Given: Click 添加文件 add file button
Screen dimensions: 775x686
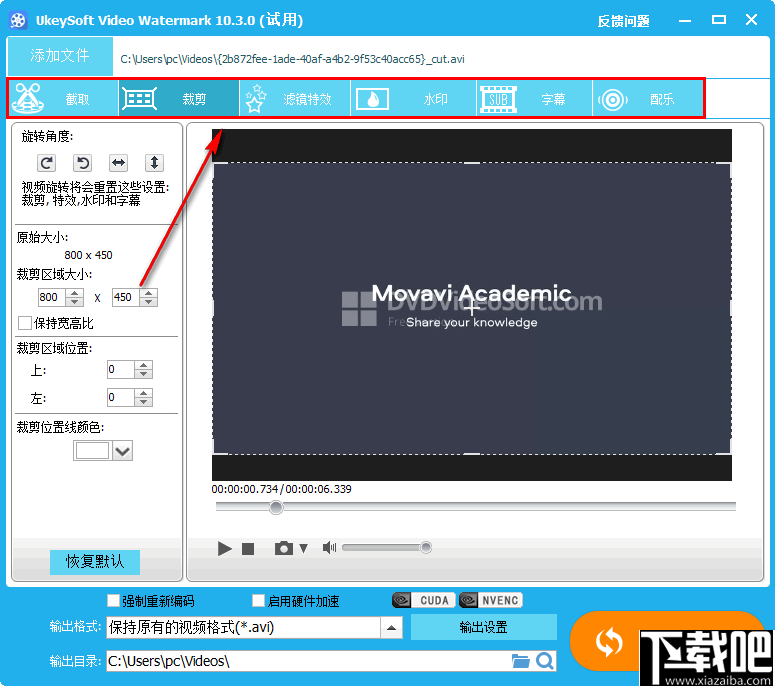Looking at the screenshot, I should pos(60,55).
